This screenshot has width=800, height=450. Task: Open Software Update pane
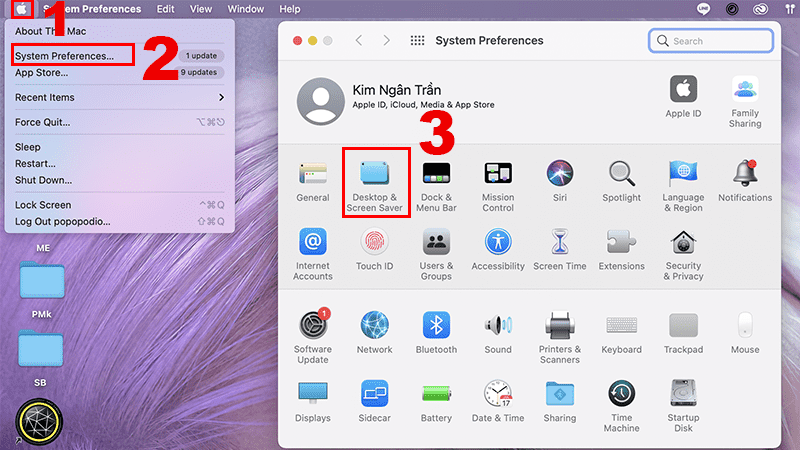[313, 337]
